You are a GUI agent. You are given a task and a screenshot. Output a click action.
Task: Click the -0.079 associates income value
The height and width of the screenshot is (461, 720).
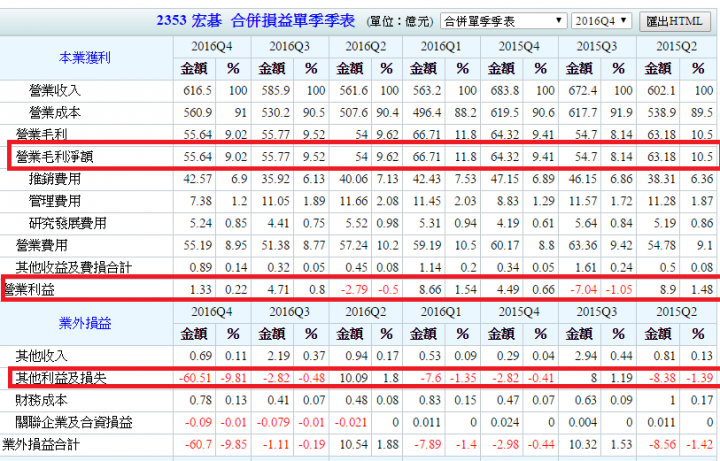point(273,422)
